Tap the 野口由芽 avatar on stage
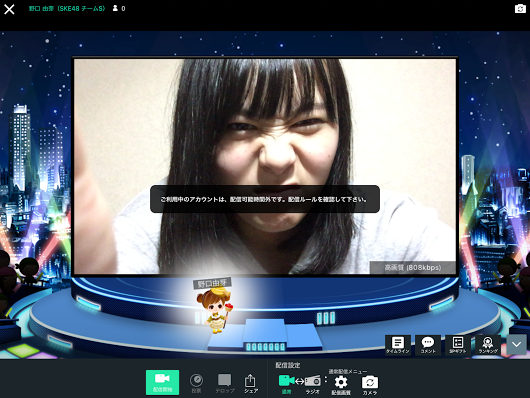This screenshot has height=398, width=530. [x=214, y=310]
